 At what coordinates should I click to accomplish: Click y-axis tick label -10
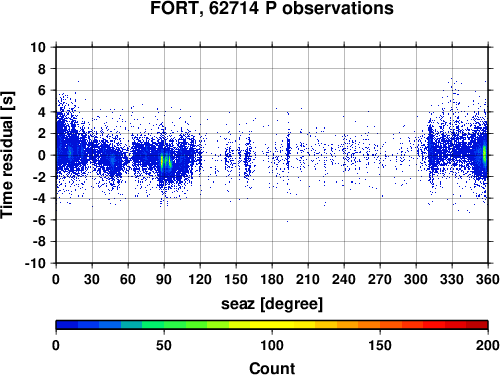[x=36, y=263]
